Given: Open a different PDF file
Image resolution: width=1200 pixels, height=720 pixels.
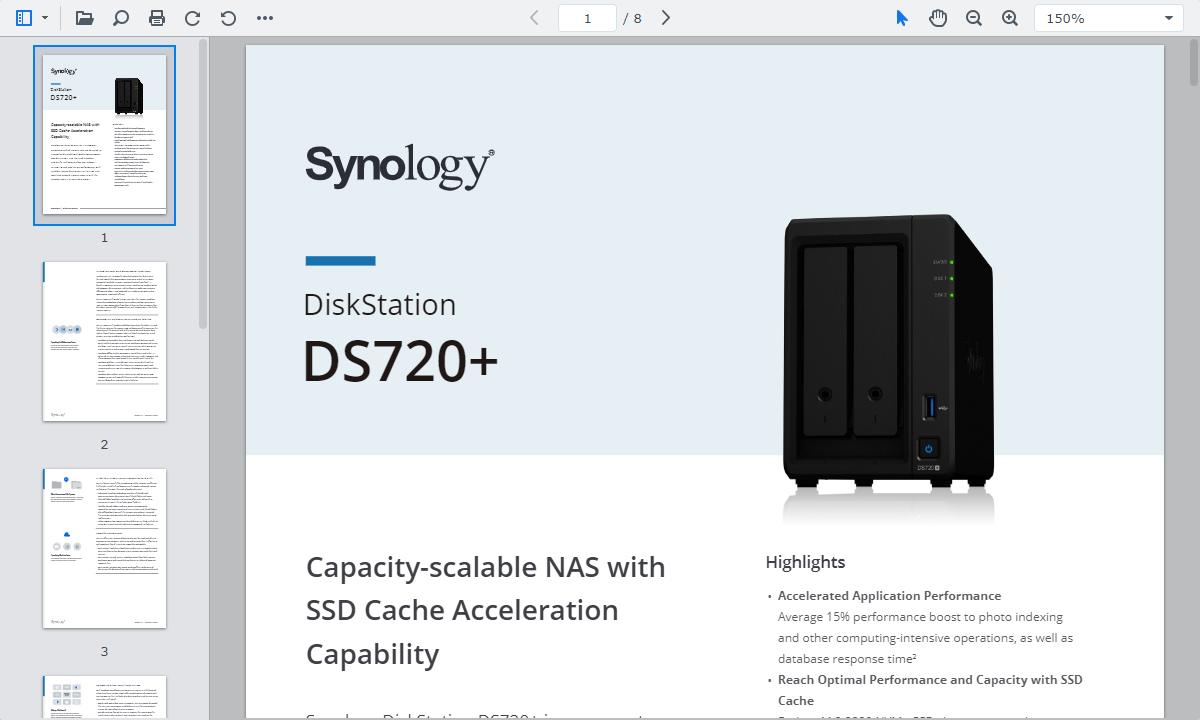Looking at the screenshot, I should click(x=84, y=17).
